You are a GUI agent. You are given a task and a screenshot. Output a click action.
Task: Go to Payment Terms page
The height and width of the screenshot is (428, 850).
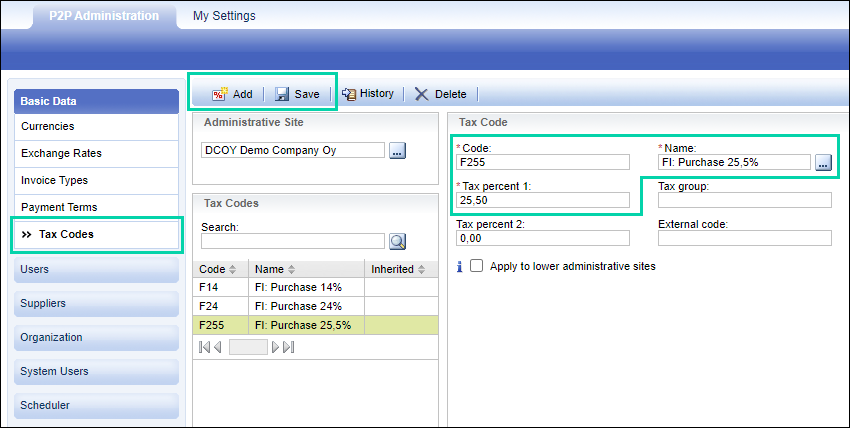coord(59,207)
